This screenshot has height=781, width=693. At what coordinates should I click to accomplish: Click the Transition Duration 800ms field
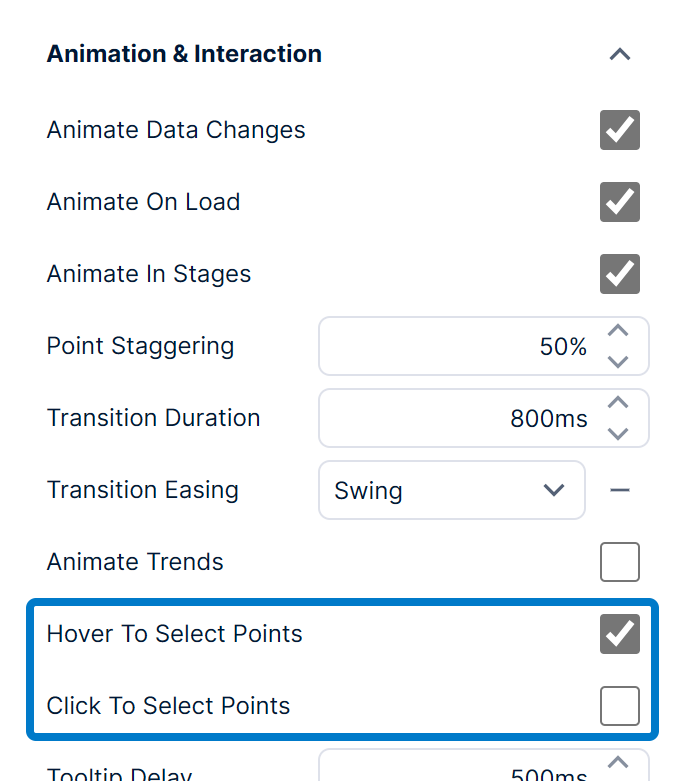[460, 419]
